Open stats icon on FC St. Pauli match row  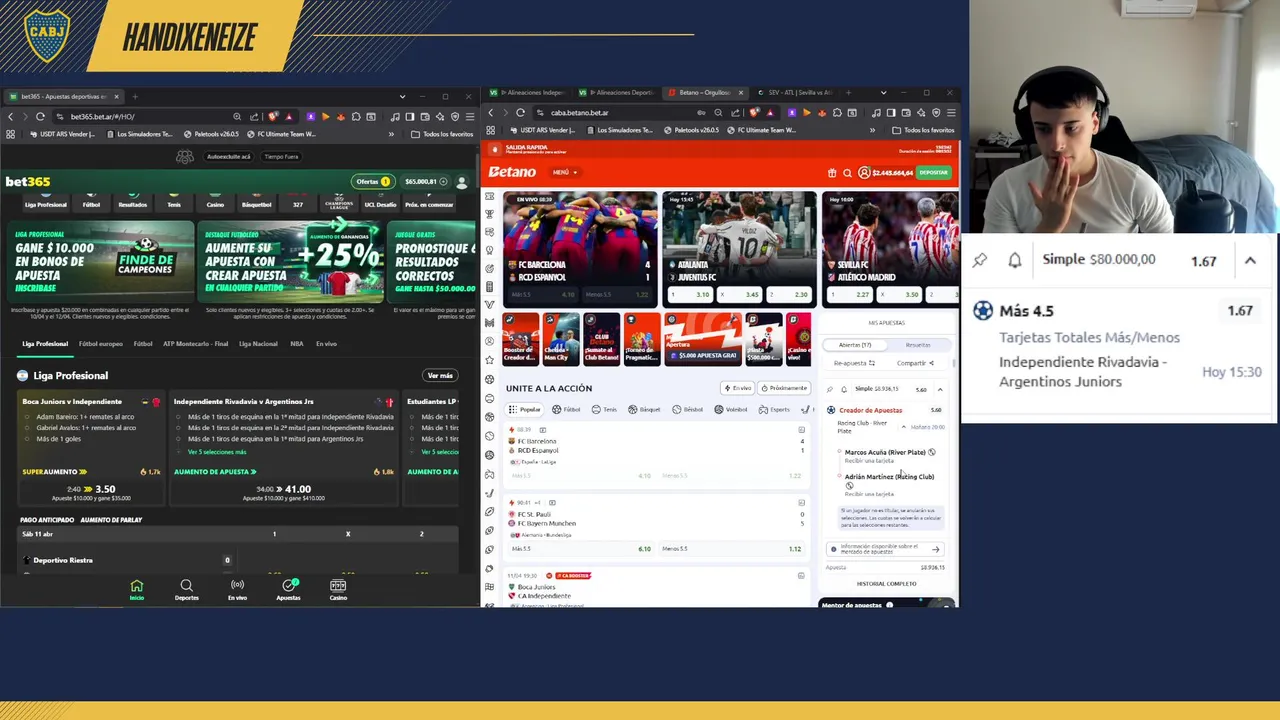tap(801, 503)
